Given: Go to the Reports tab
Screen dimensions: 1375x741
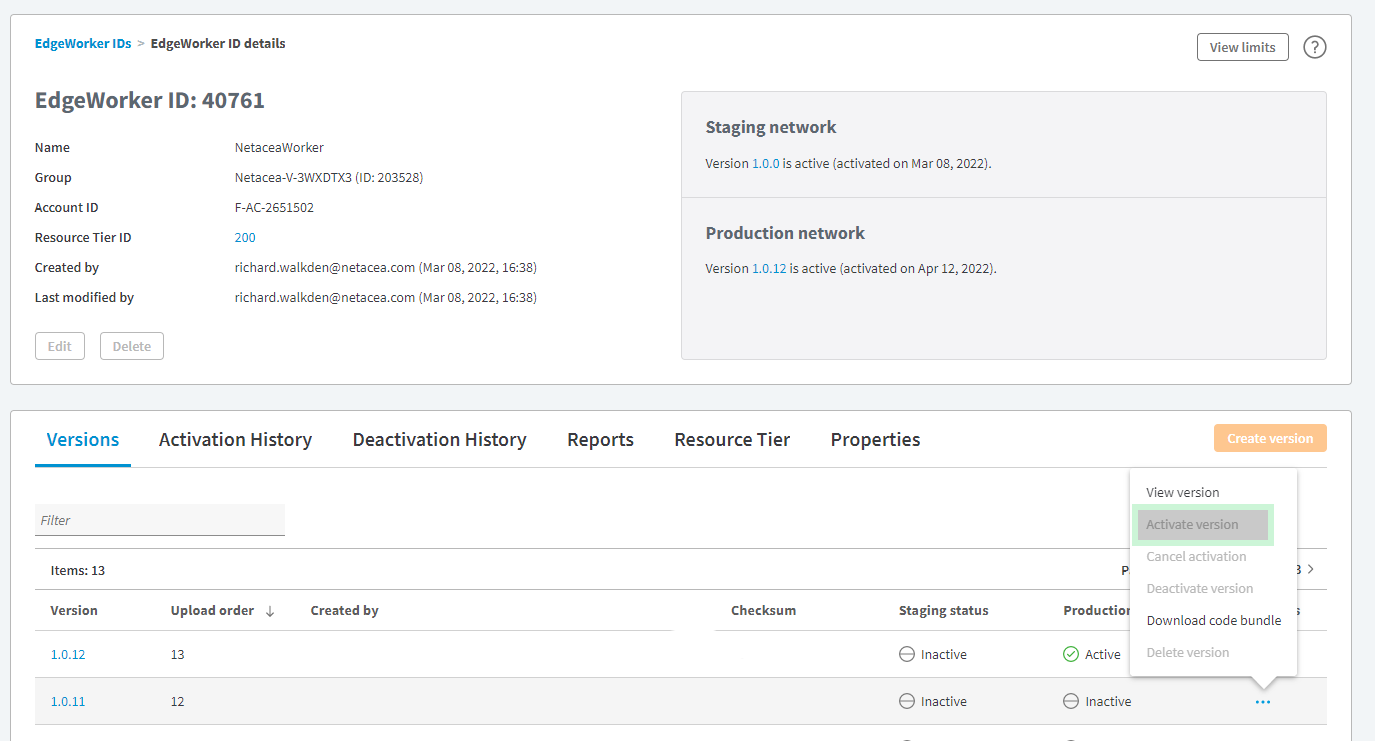Looking at the screenshot, I should point(600,440).
